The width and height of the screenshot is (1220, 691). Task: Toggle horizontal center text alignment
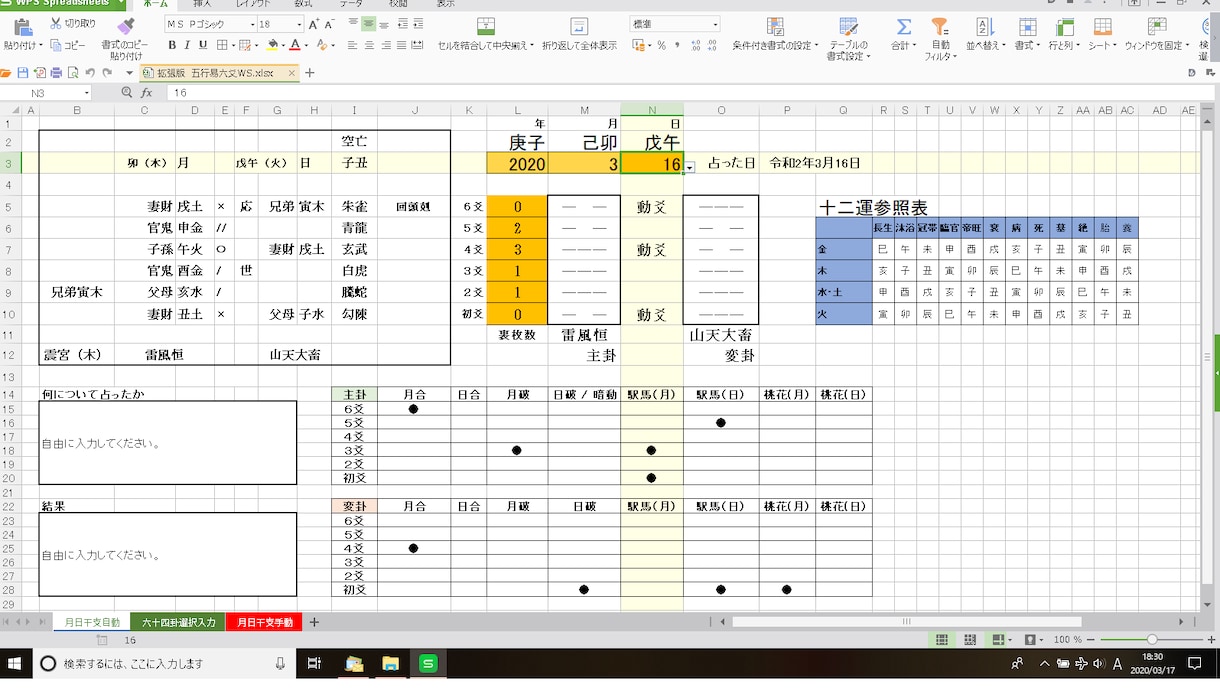pos(369,45)
